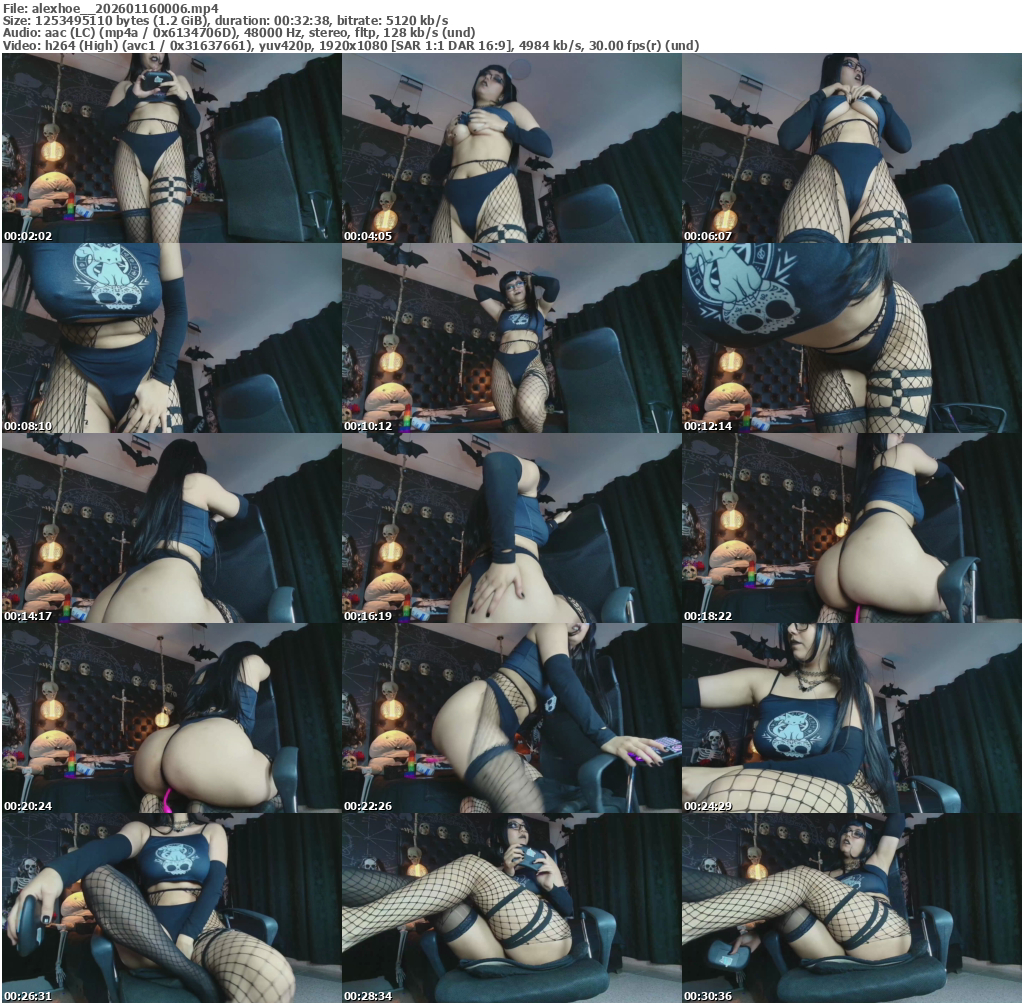Open the frame stamped 00:10:12

[x=512, y=338]
